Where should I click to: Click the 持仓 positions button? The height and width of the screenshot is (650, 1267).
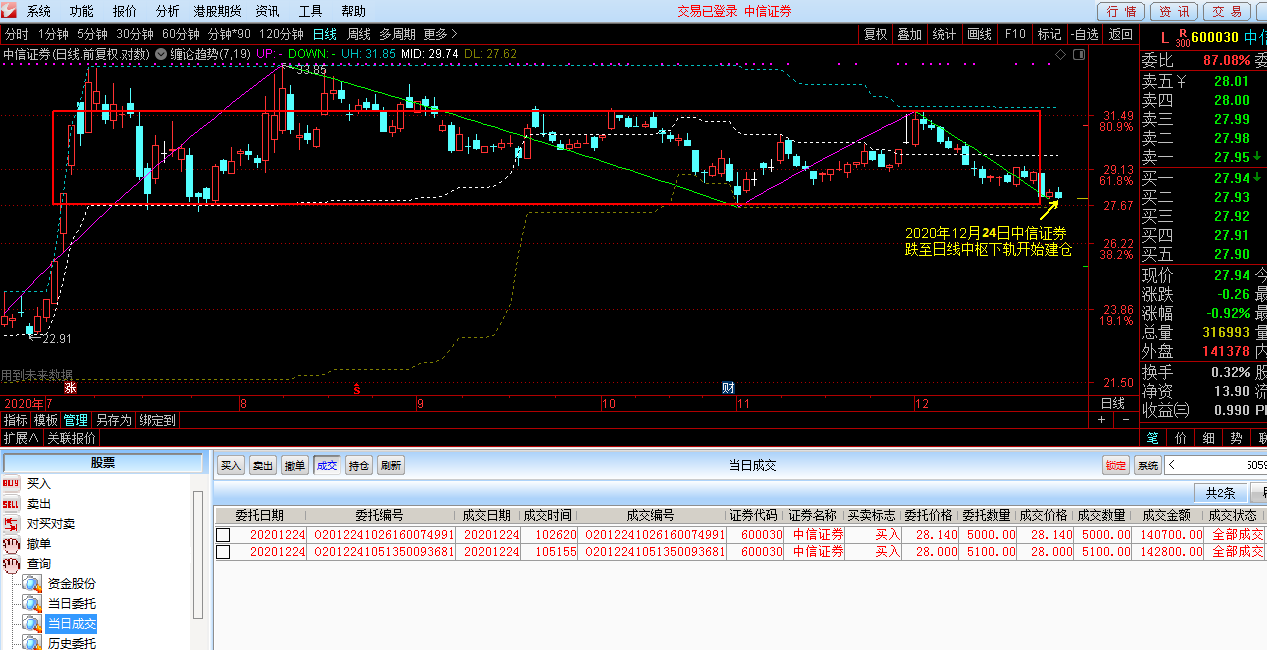(359, 465)
